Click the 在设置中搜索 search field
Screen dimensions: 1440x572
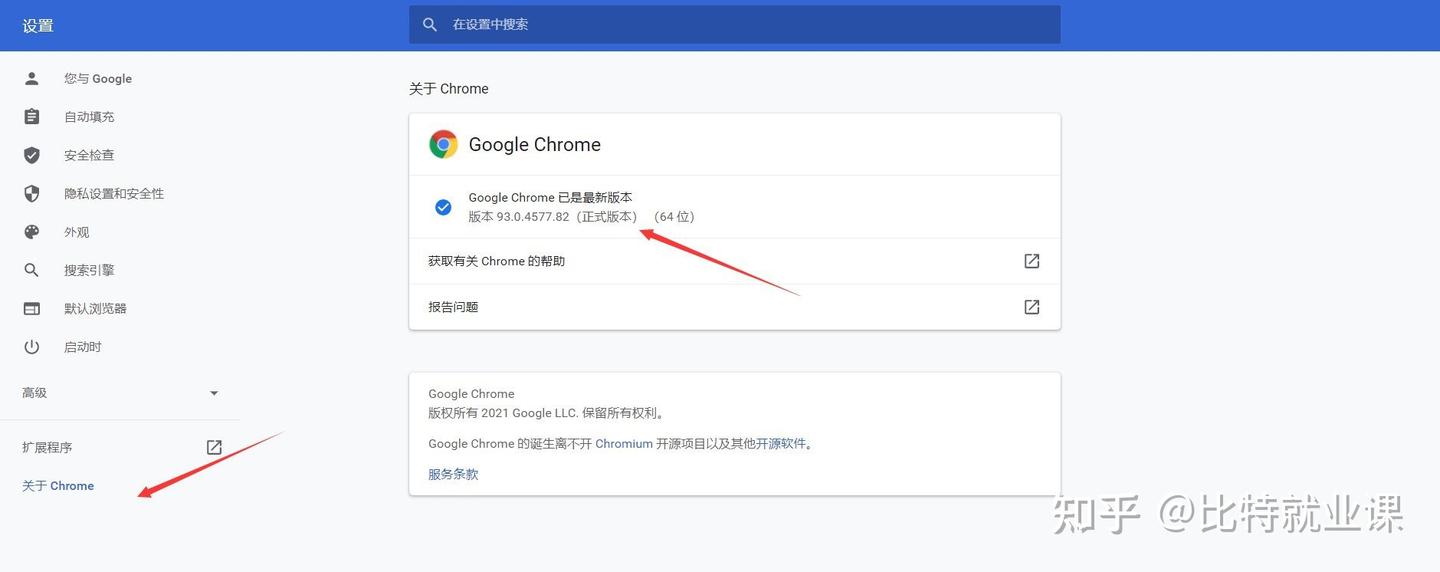point(735,24)
